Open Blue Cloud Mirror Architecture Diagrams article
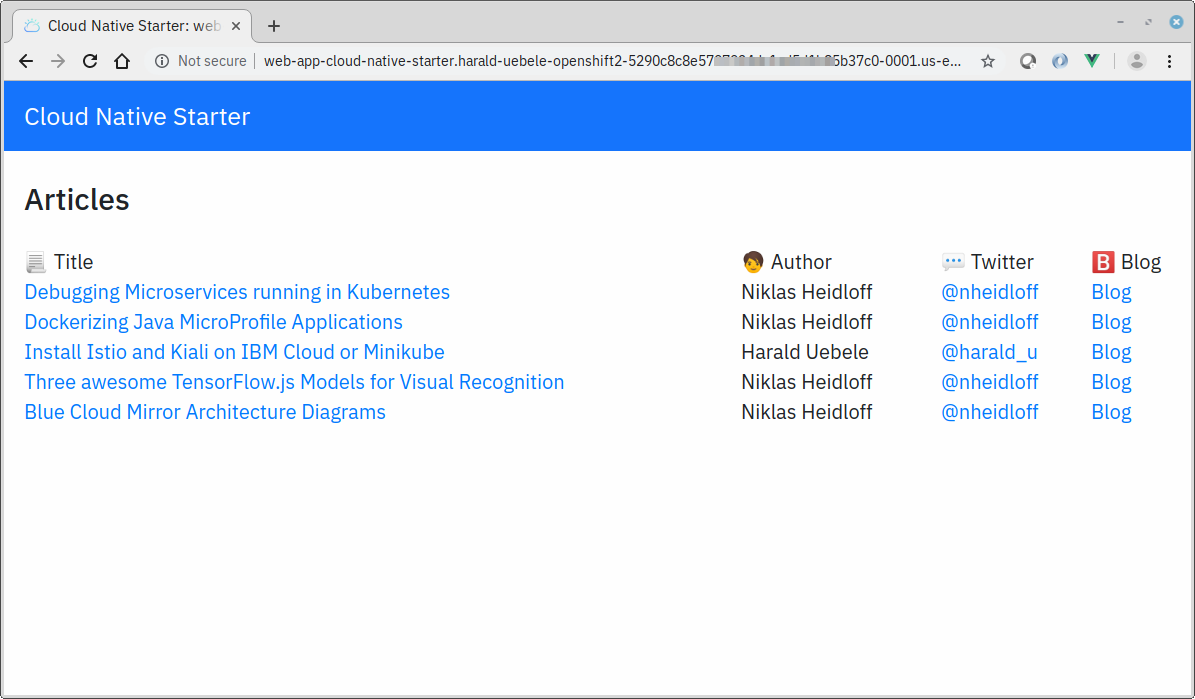The height and width of the screenshot is (699, 1195). coord(205,412)
